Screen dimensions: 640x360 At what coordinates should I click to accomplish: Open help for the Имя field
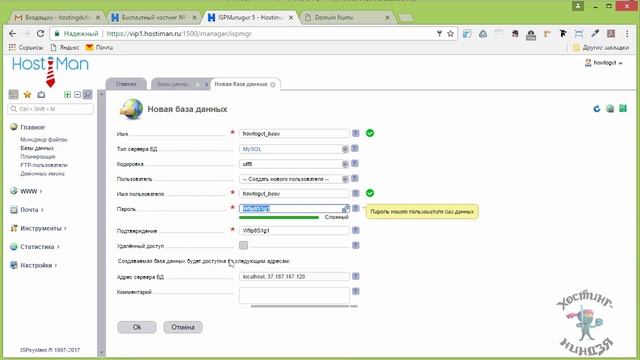356,133
